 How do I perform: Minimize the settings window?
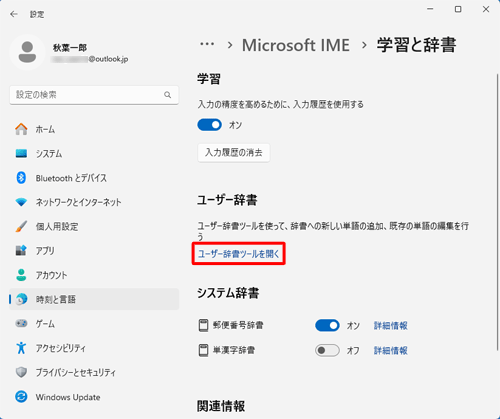tap(430, 9)
